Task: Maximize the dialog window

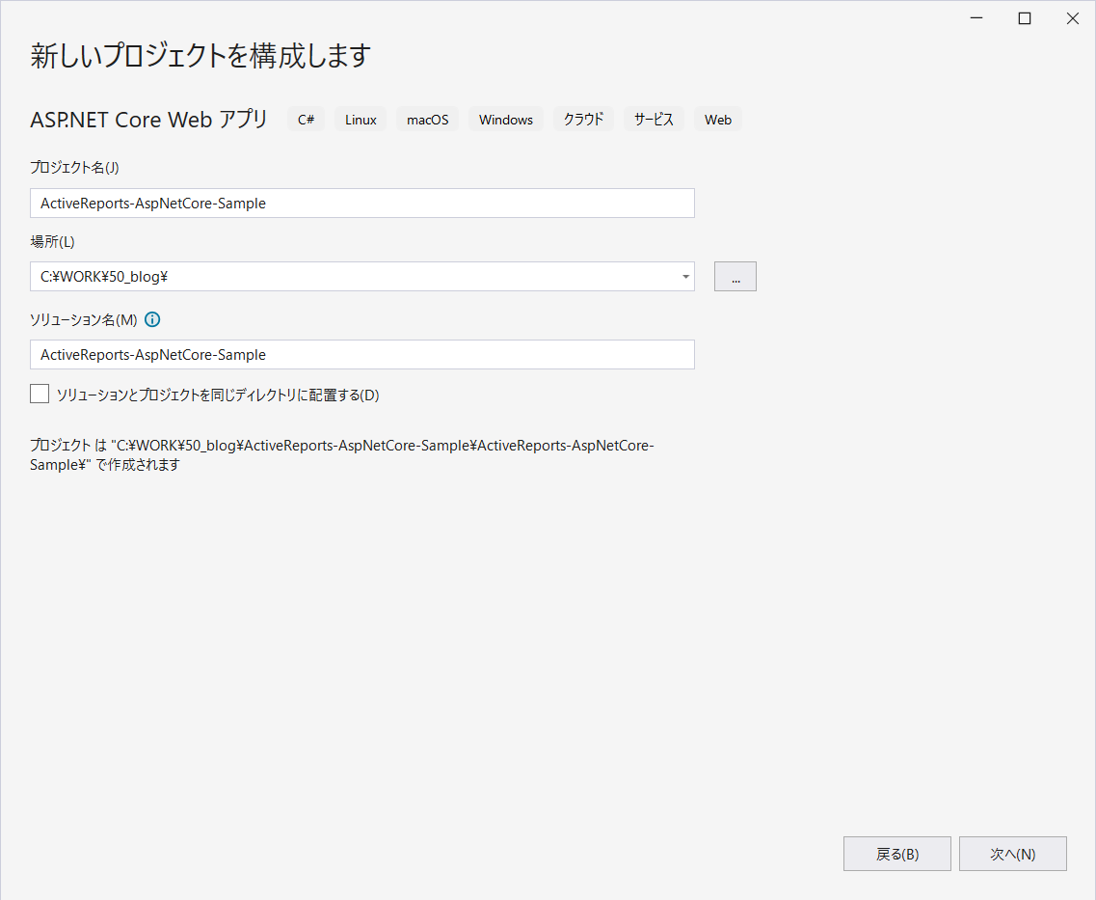Action: pos(1024,18)
